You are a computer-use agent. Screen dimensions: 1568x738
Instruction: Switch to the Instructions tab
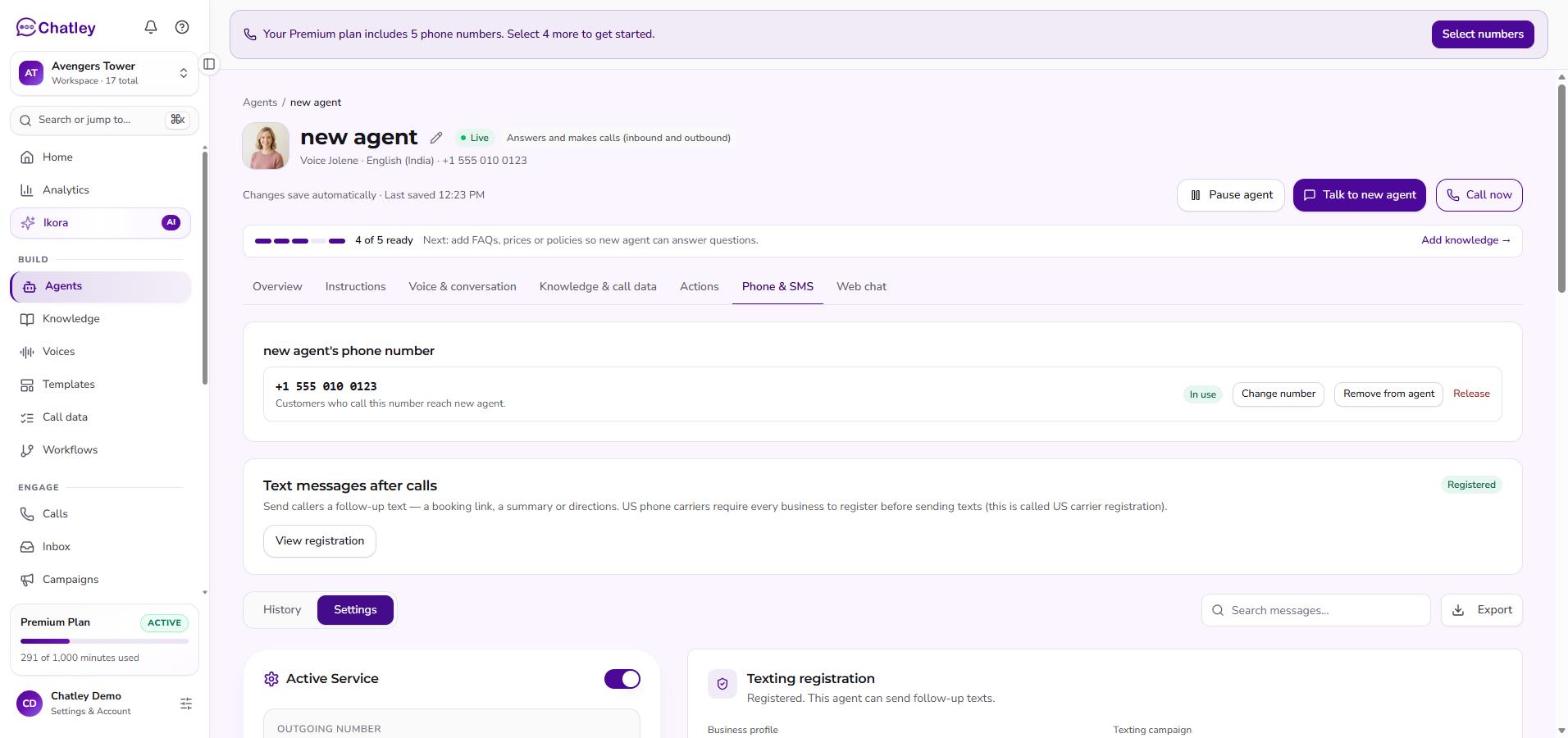pos(355,287)
